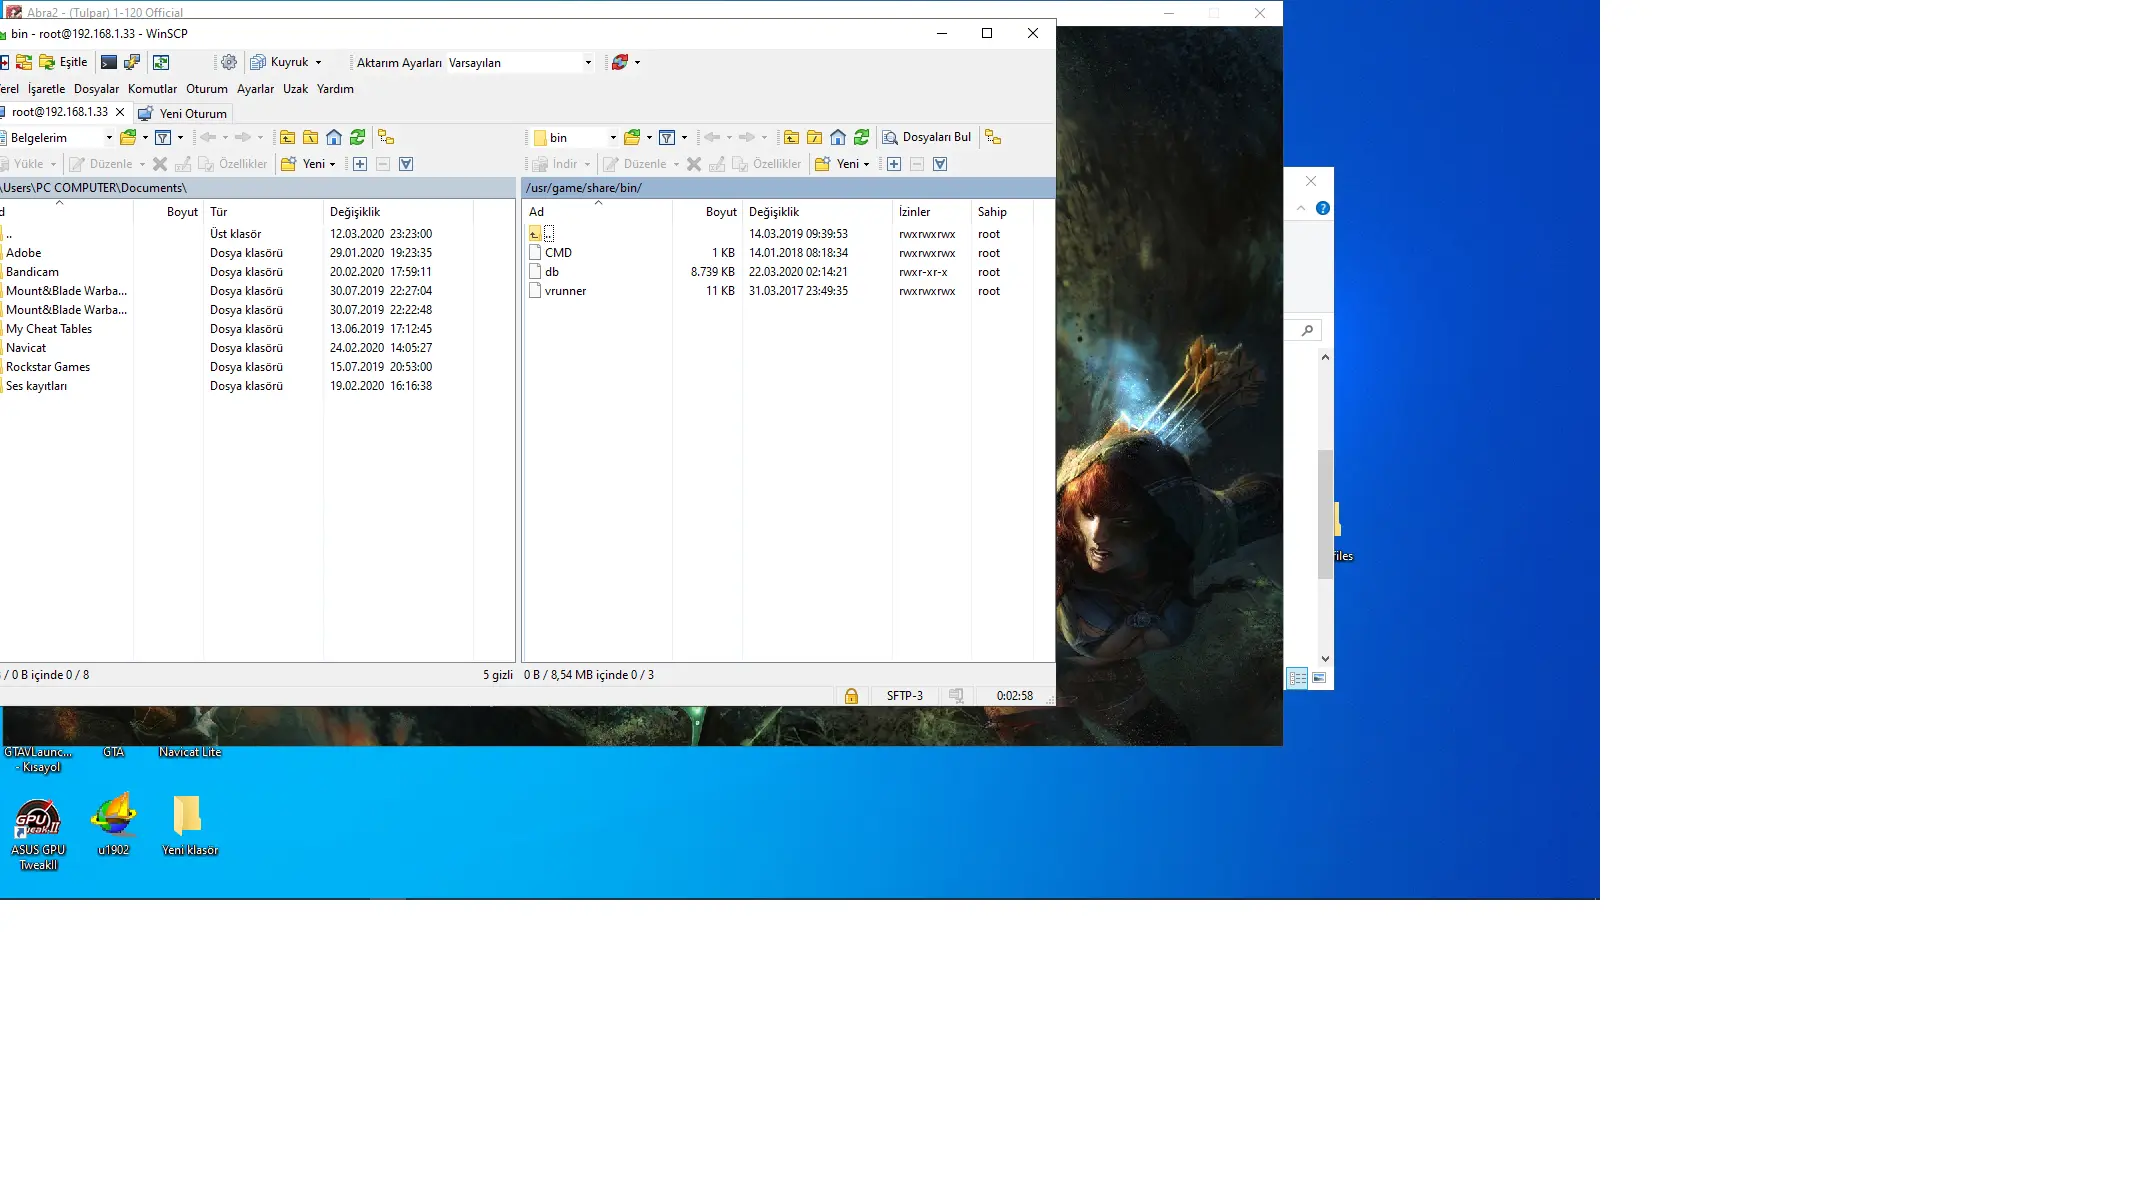This screenshot has width=2131, height=1198.
Task: Click open directory icon in local panel
Action: (x=128, y=137)
